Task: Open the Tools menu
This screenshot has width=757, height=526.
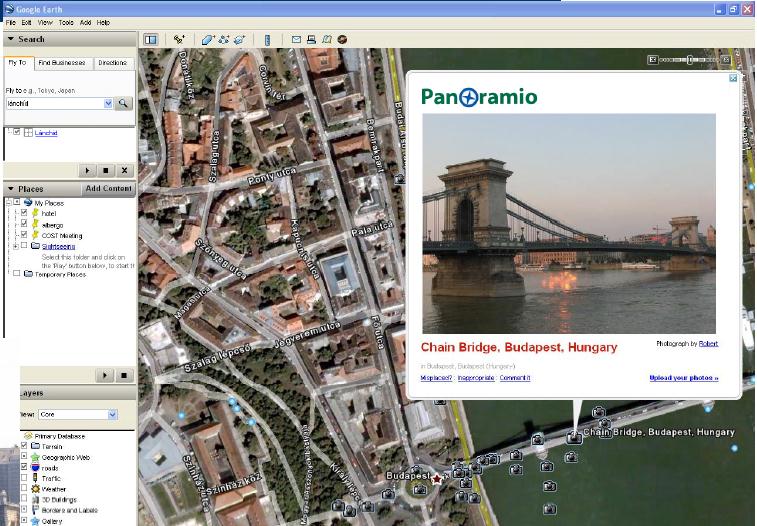Action: coord(66,22)
